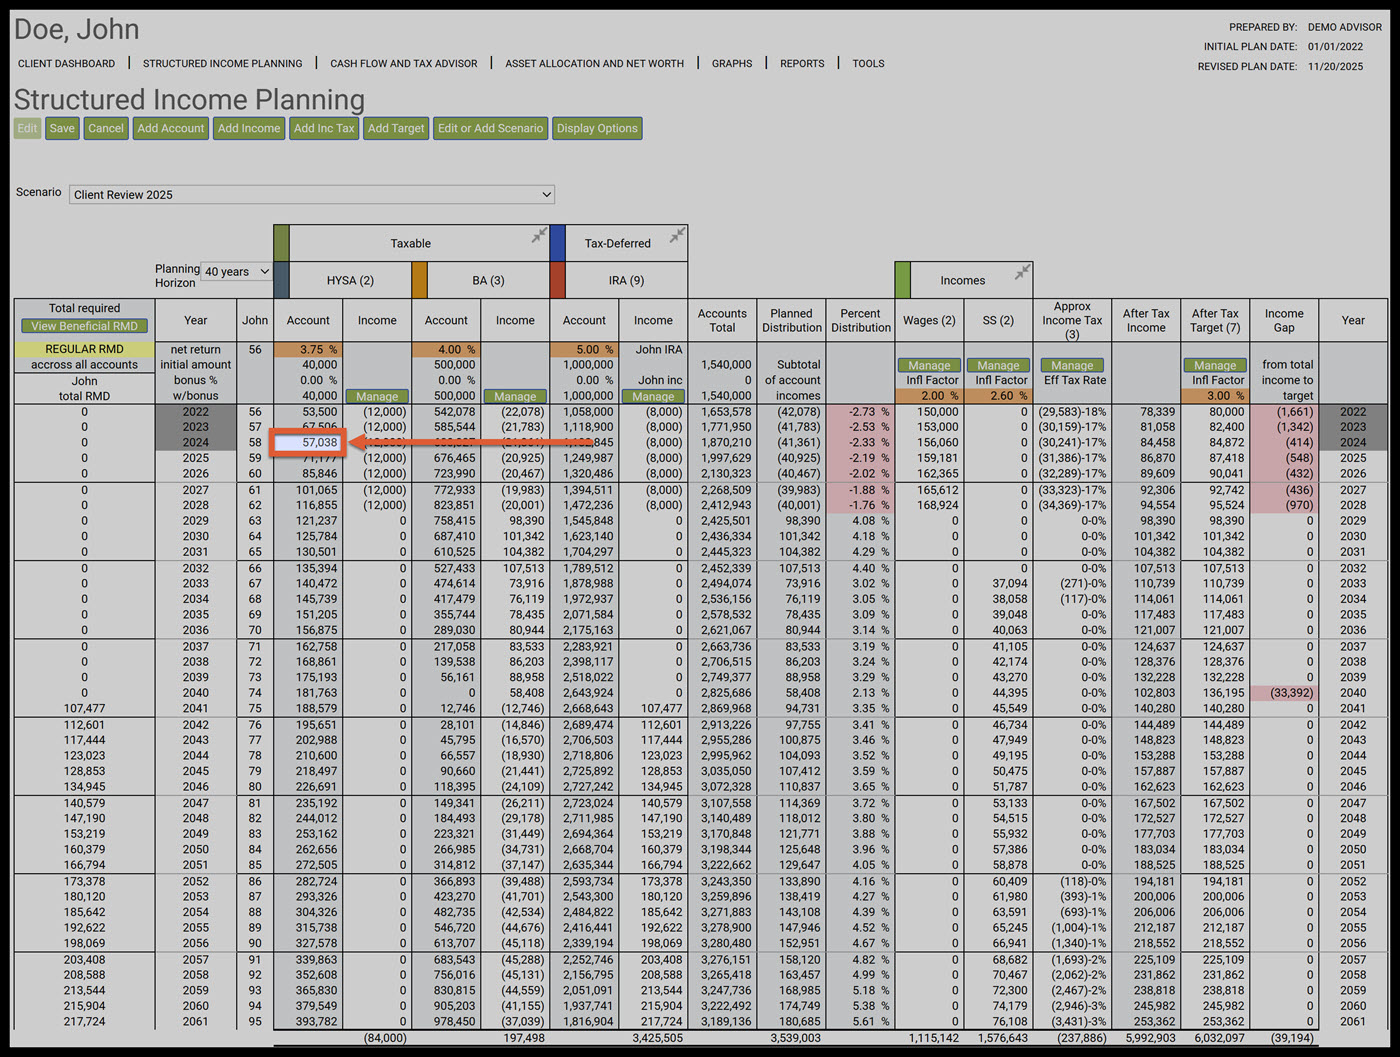The height and width of the screenshot is (1057, 1400).
Task: Open the Graphs menu
Action: [x=732, y=63]
